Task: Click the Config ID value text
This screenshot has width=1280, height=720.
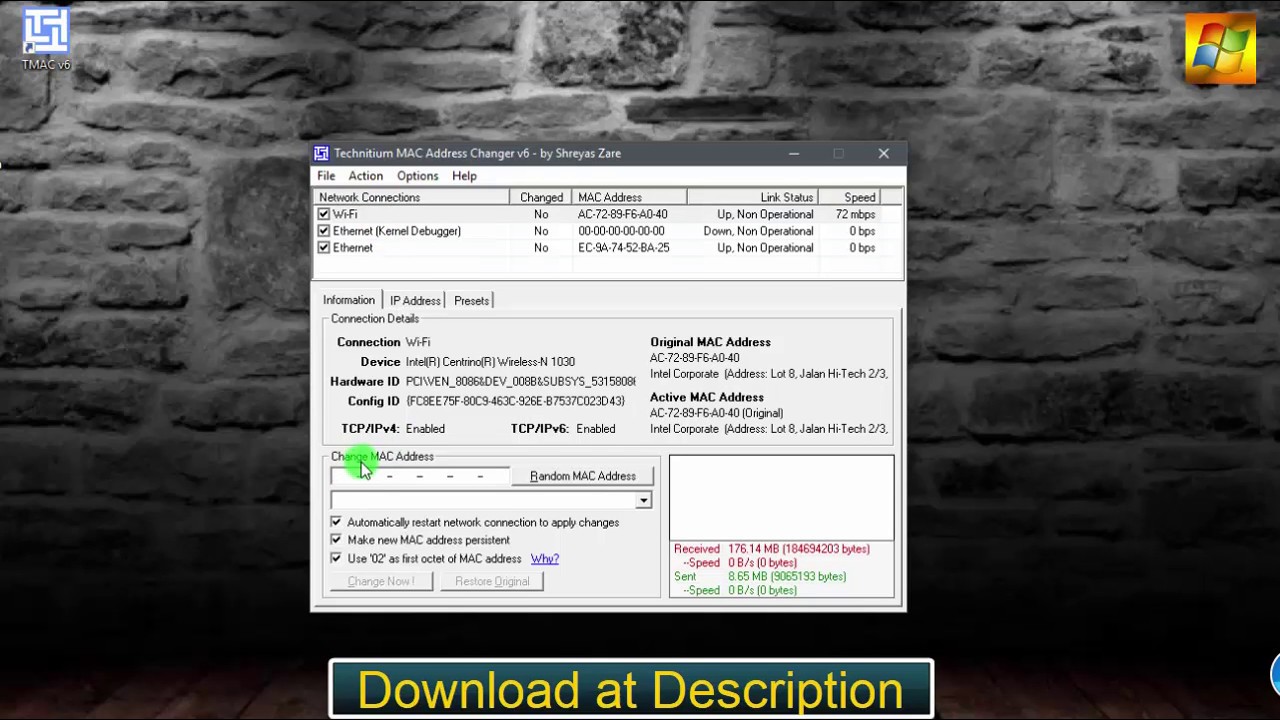Action: [x=515, y=401]
